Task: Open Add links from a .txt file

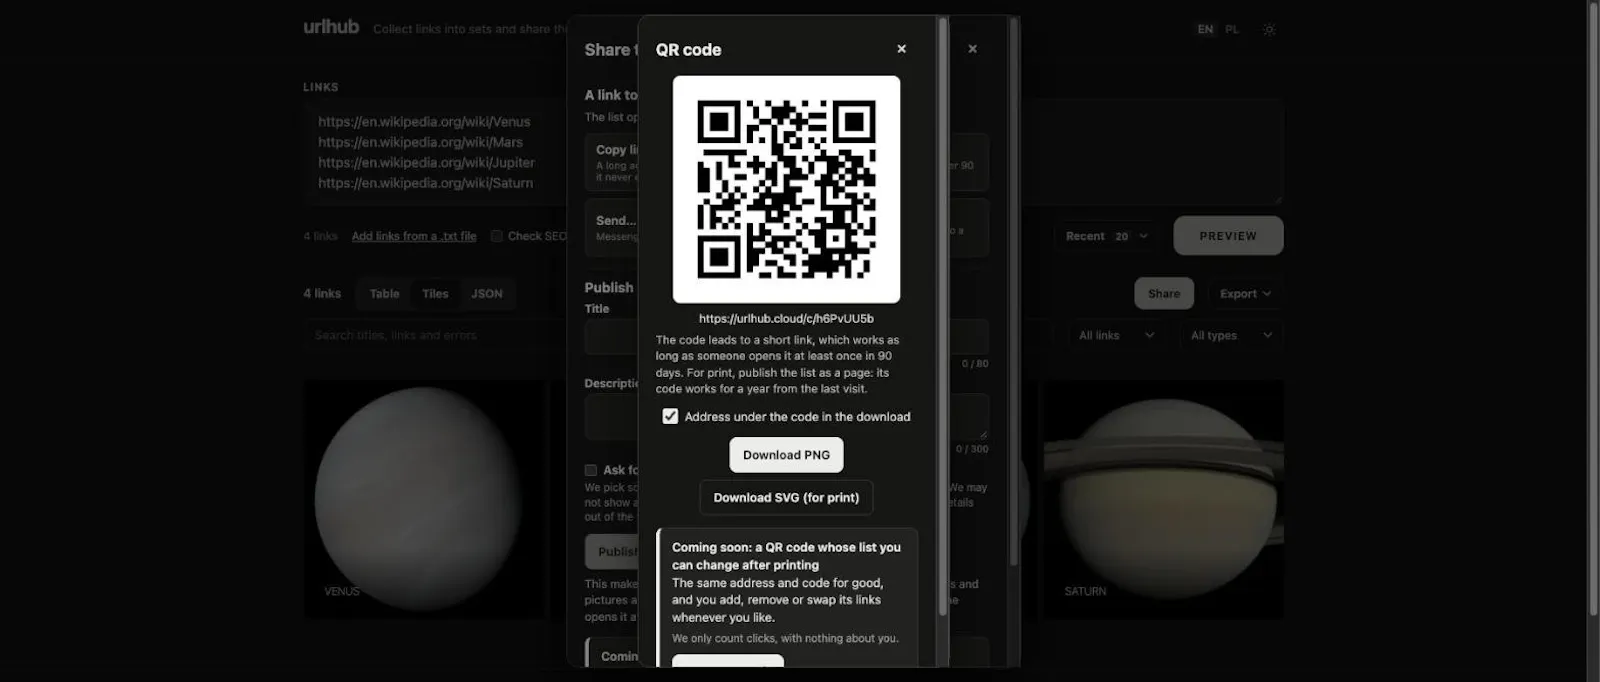Action: click(414, 236)
